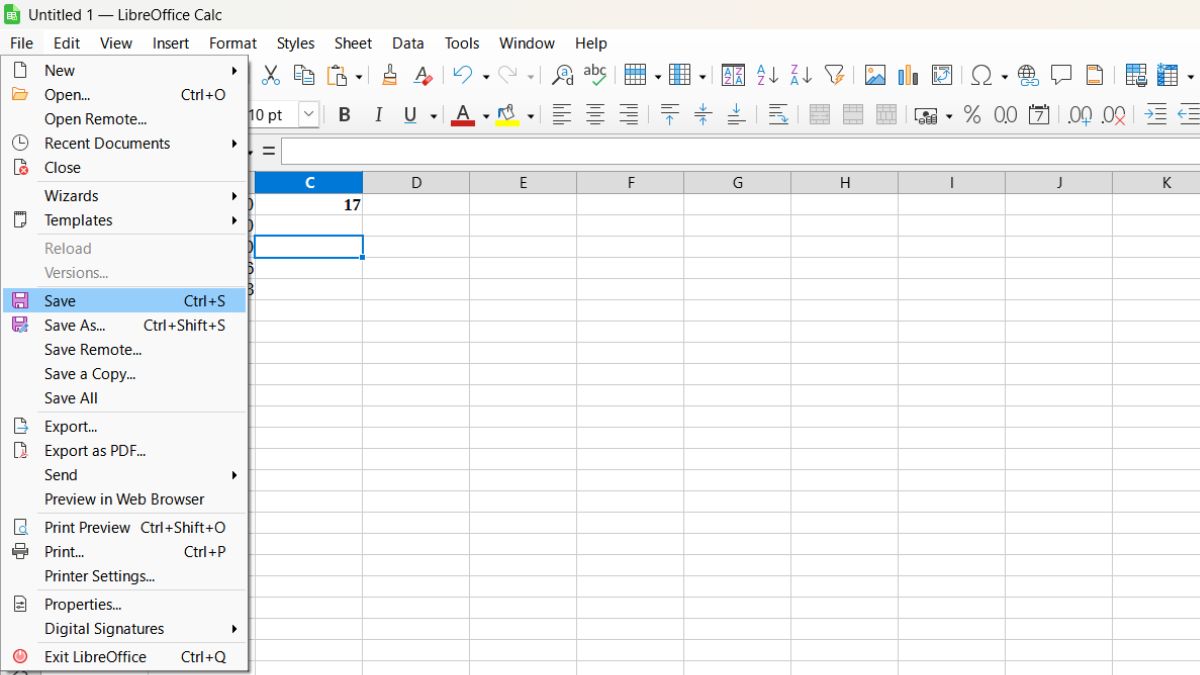
Task: Click Save a Copy… entry
Action: click(125, 374)
